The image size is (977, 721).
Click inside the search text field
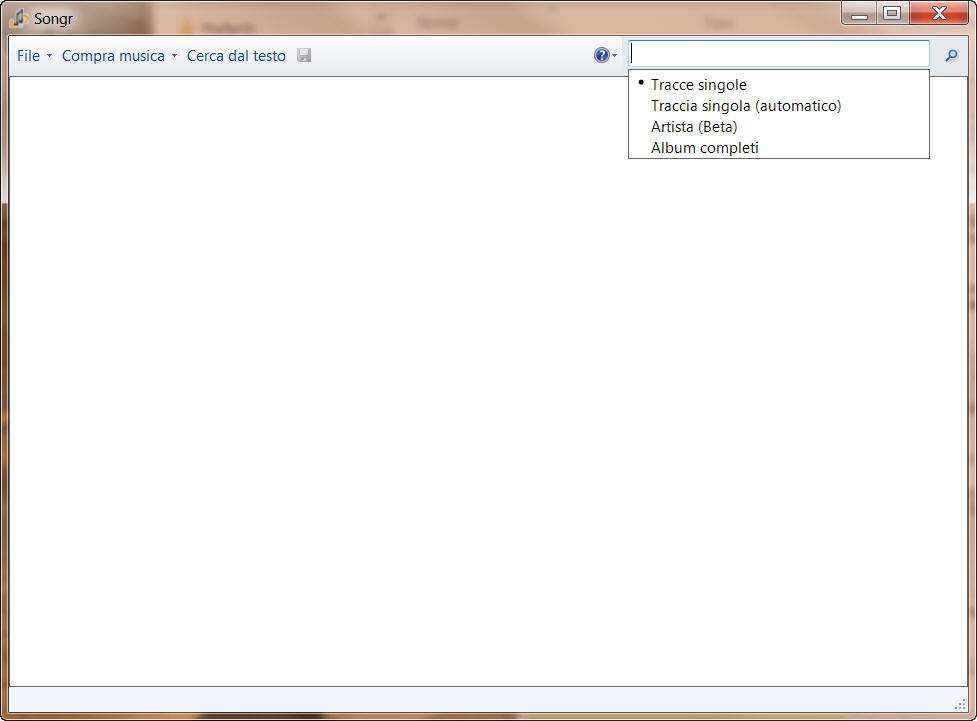(x=779, y=54)
